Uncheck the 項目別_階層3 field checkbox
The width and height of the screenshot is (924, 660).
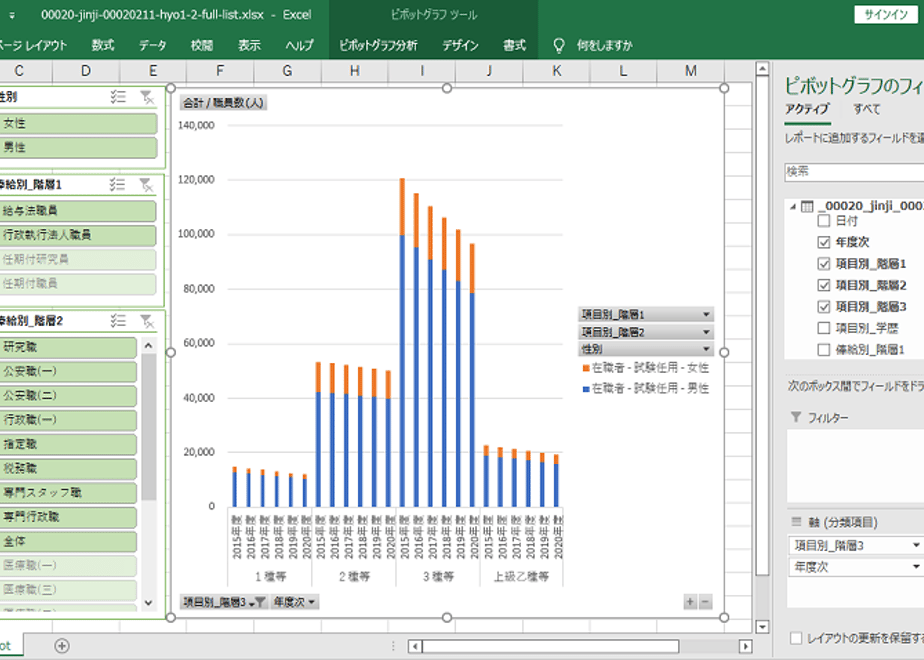[x=824, y=306]
